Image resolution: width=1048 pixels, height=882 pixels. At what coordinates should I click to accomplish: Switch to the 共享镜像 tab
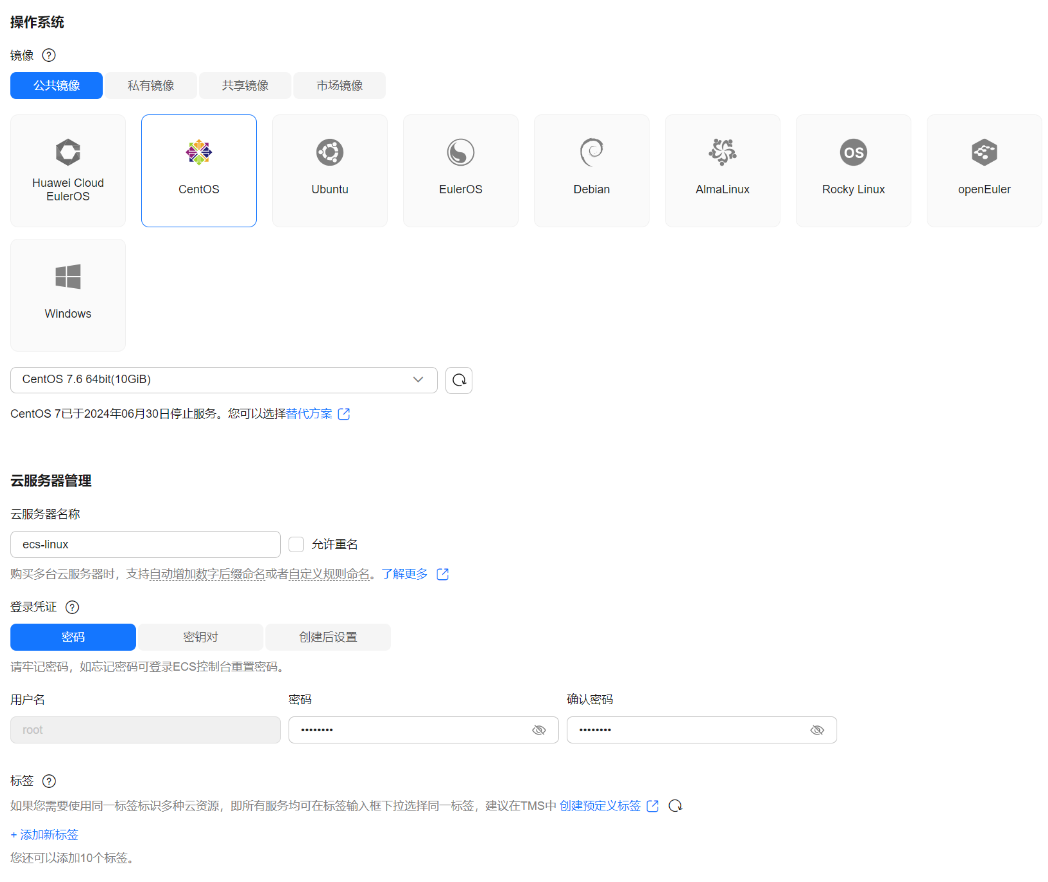click(245, 86)
